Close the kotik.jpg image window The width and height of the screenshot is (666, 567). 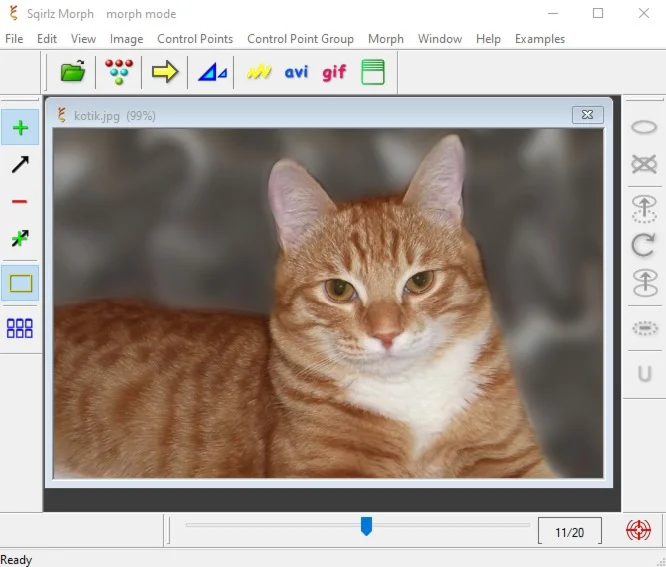587,115
